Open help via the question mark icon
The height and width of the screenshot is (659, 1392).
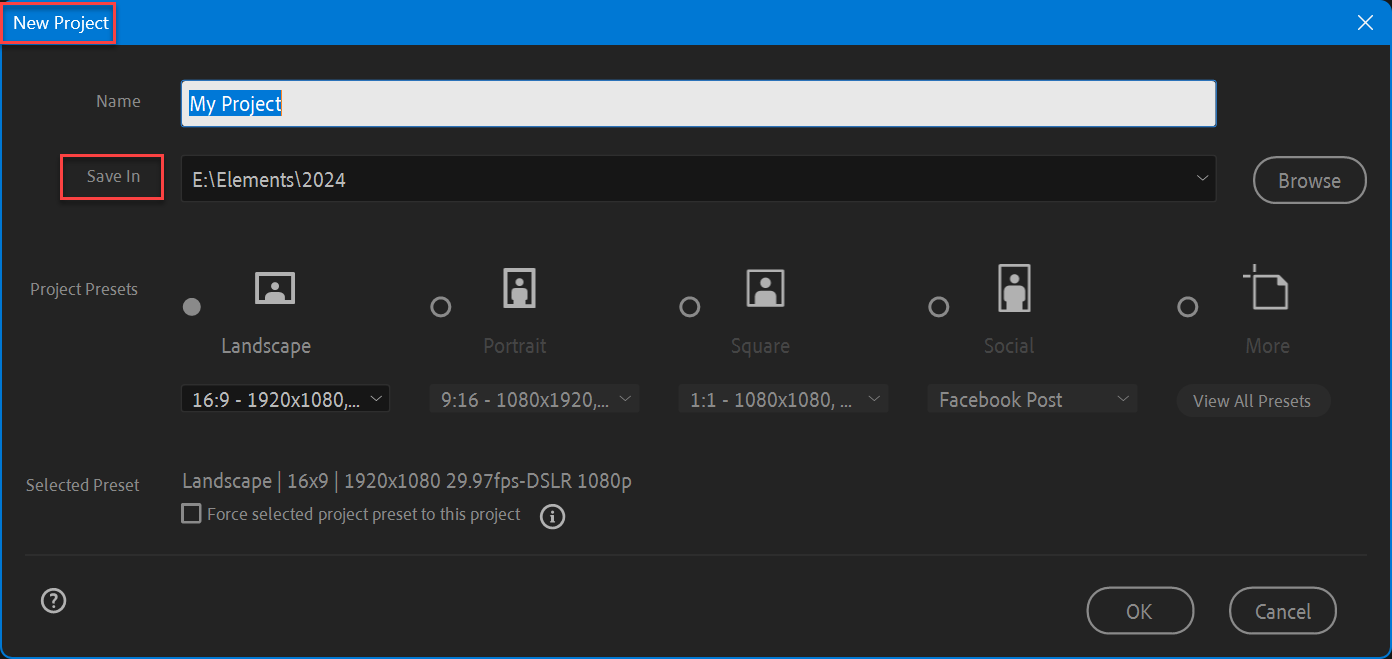pos(53,600)
